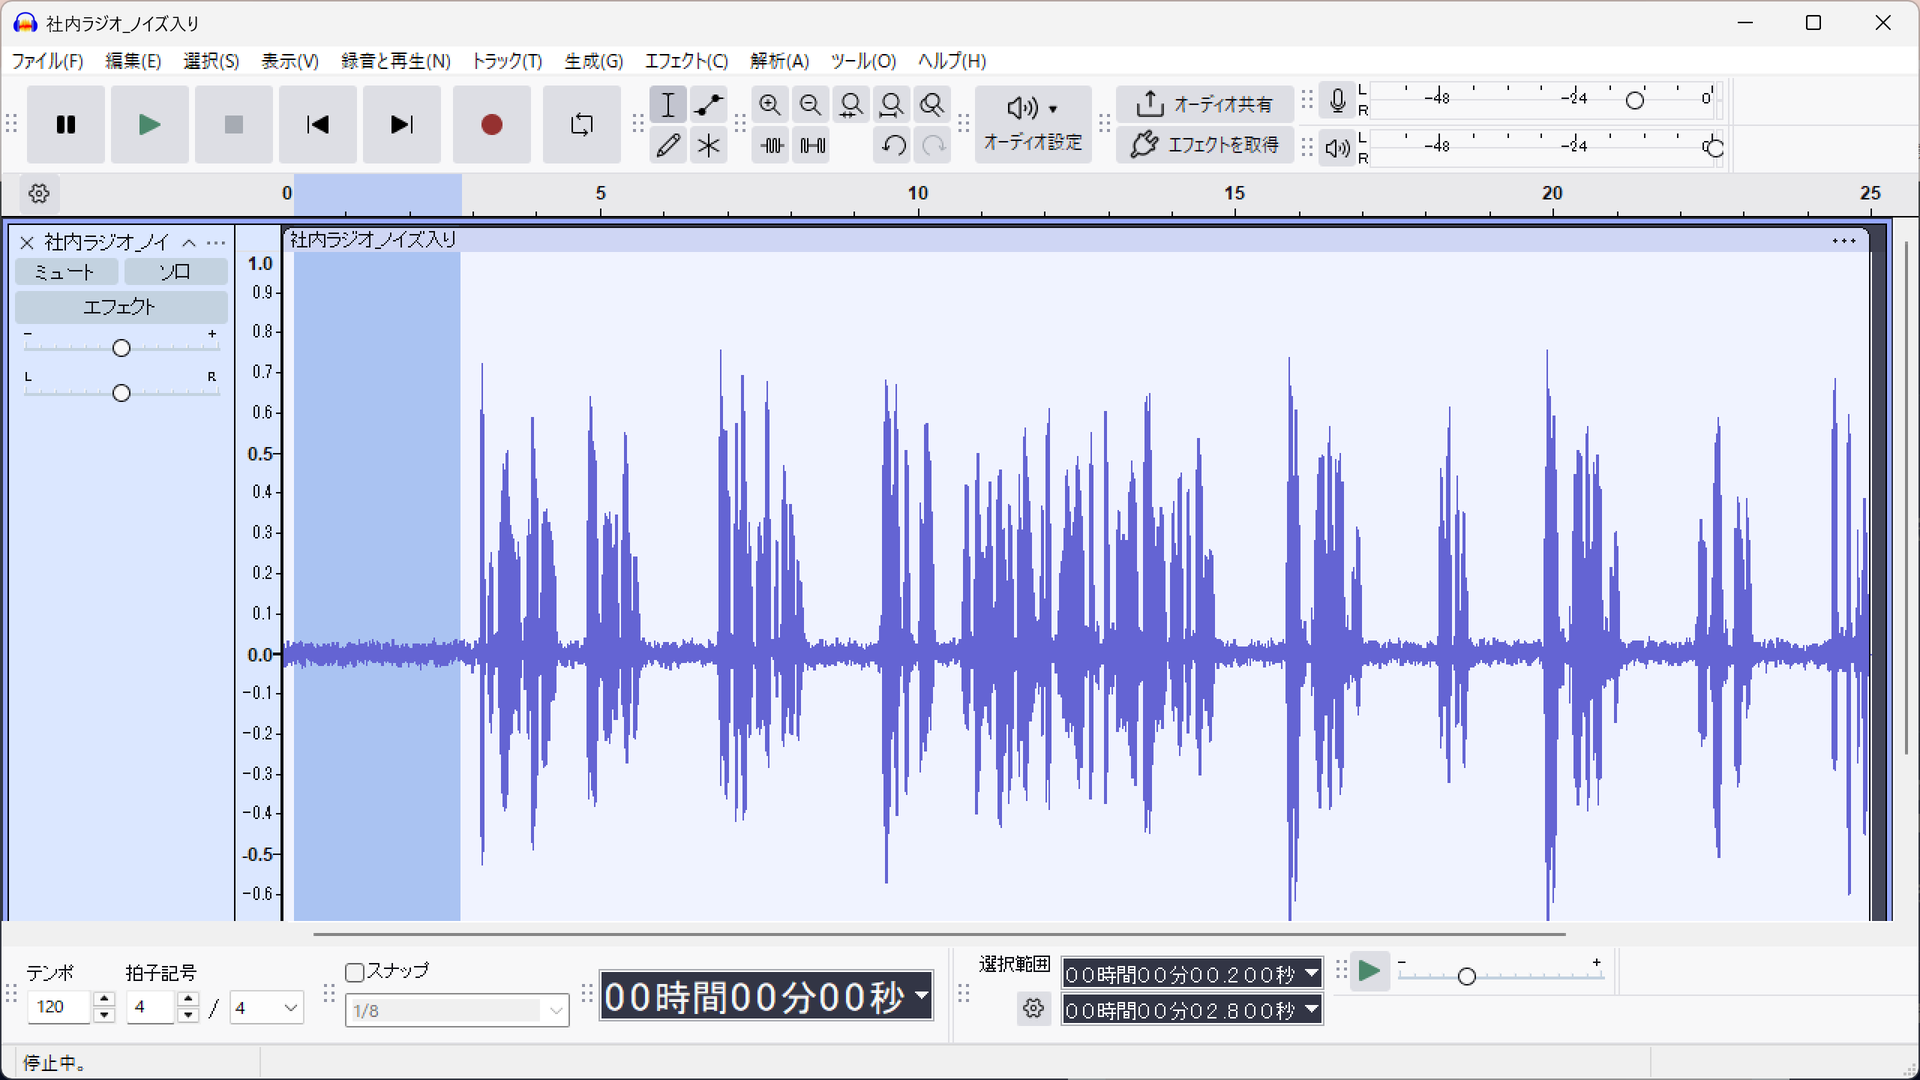Viewport: 1920px width, 1080px height.
Task: Open the time signature denominator dropdown
Action: pyautogui.click(x=267, y=1007)
